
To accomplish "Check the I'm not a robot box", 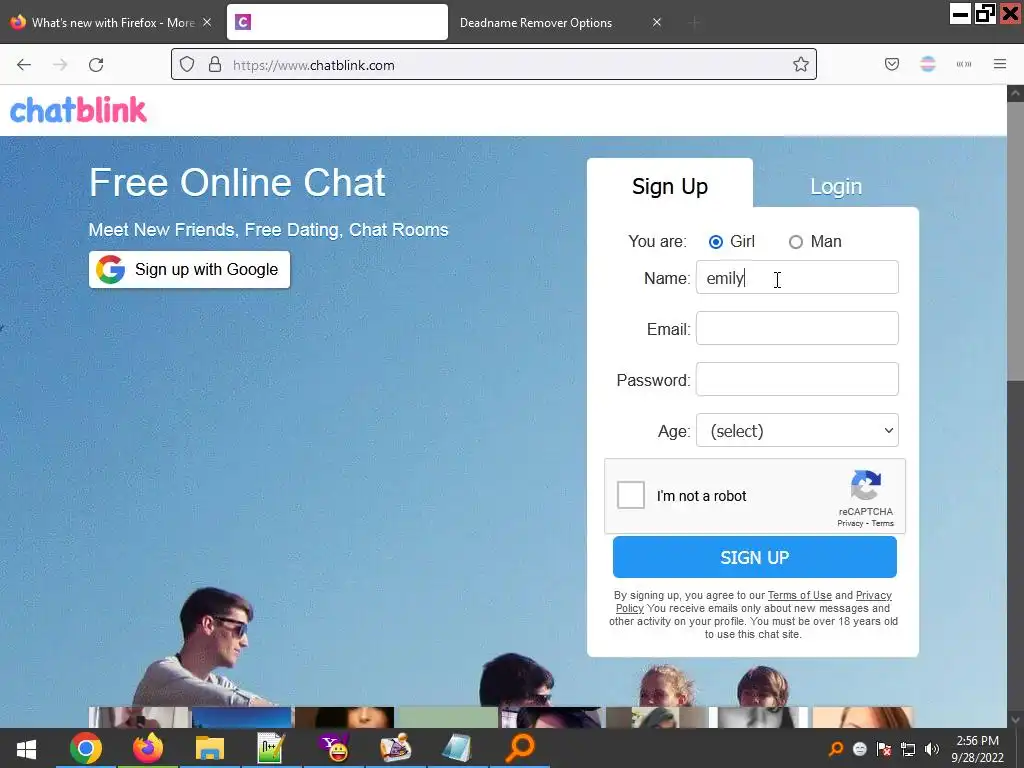I will coord(631,495).
